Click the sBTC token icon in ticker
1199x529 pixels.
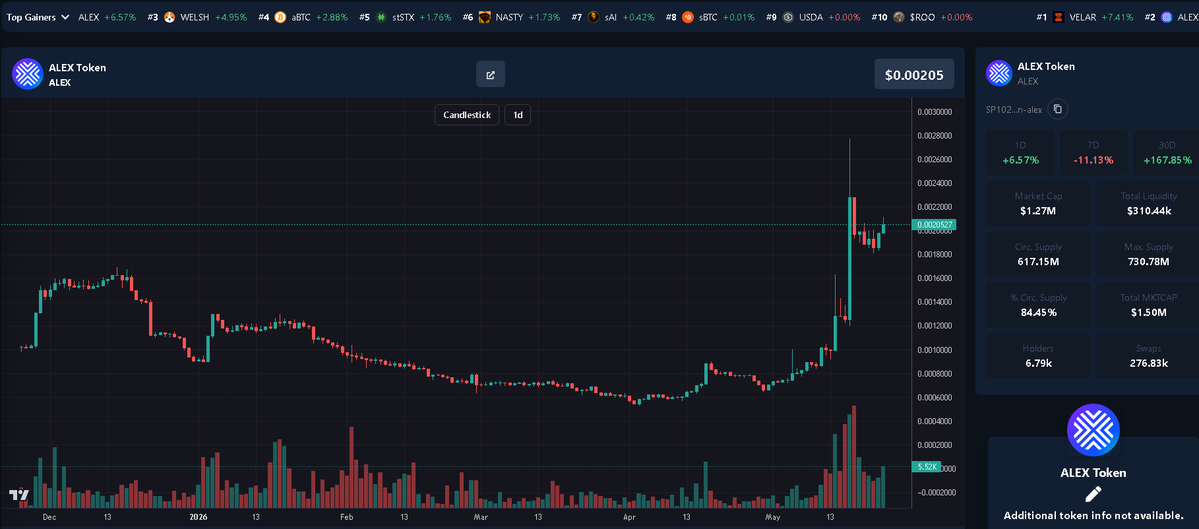point(687,17)
